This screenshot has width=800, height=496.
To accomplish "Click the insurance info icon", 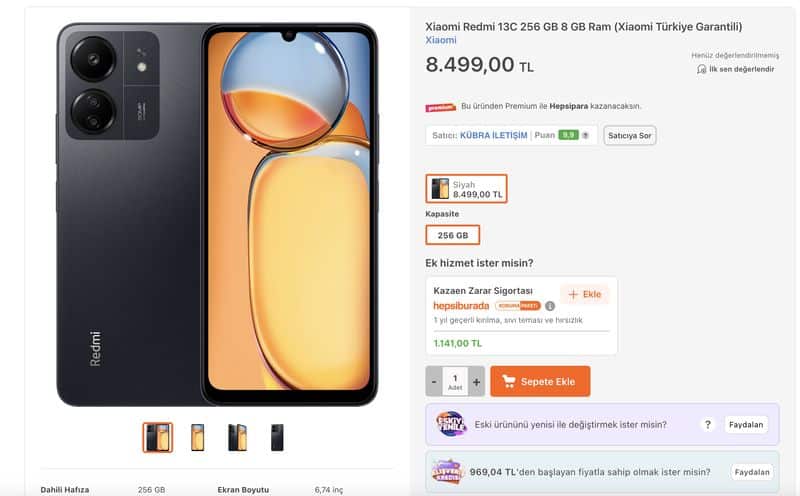I will 549,306.
